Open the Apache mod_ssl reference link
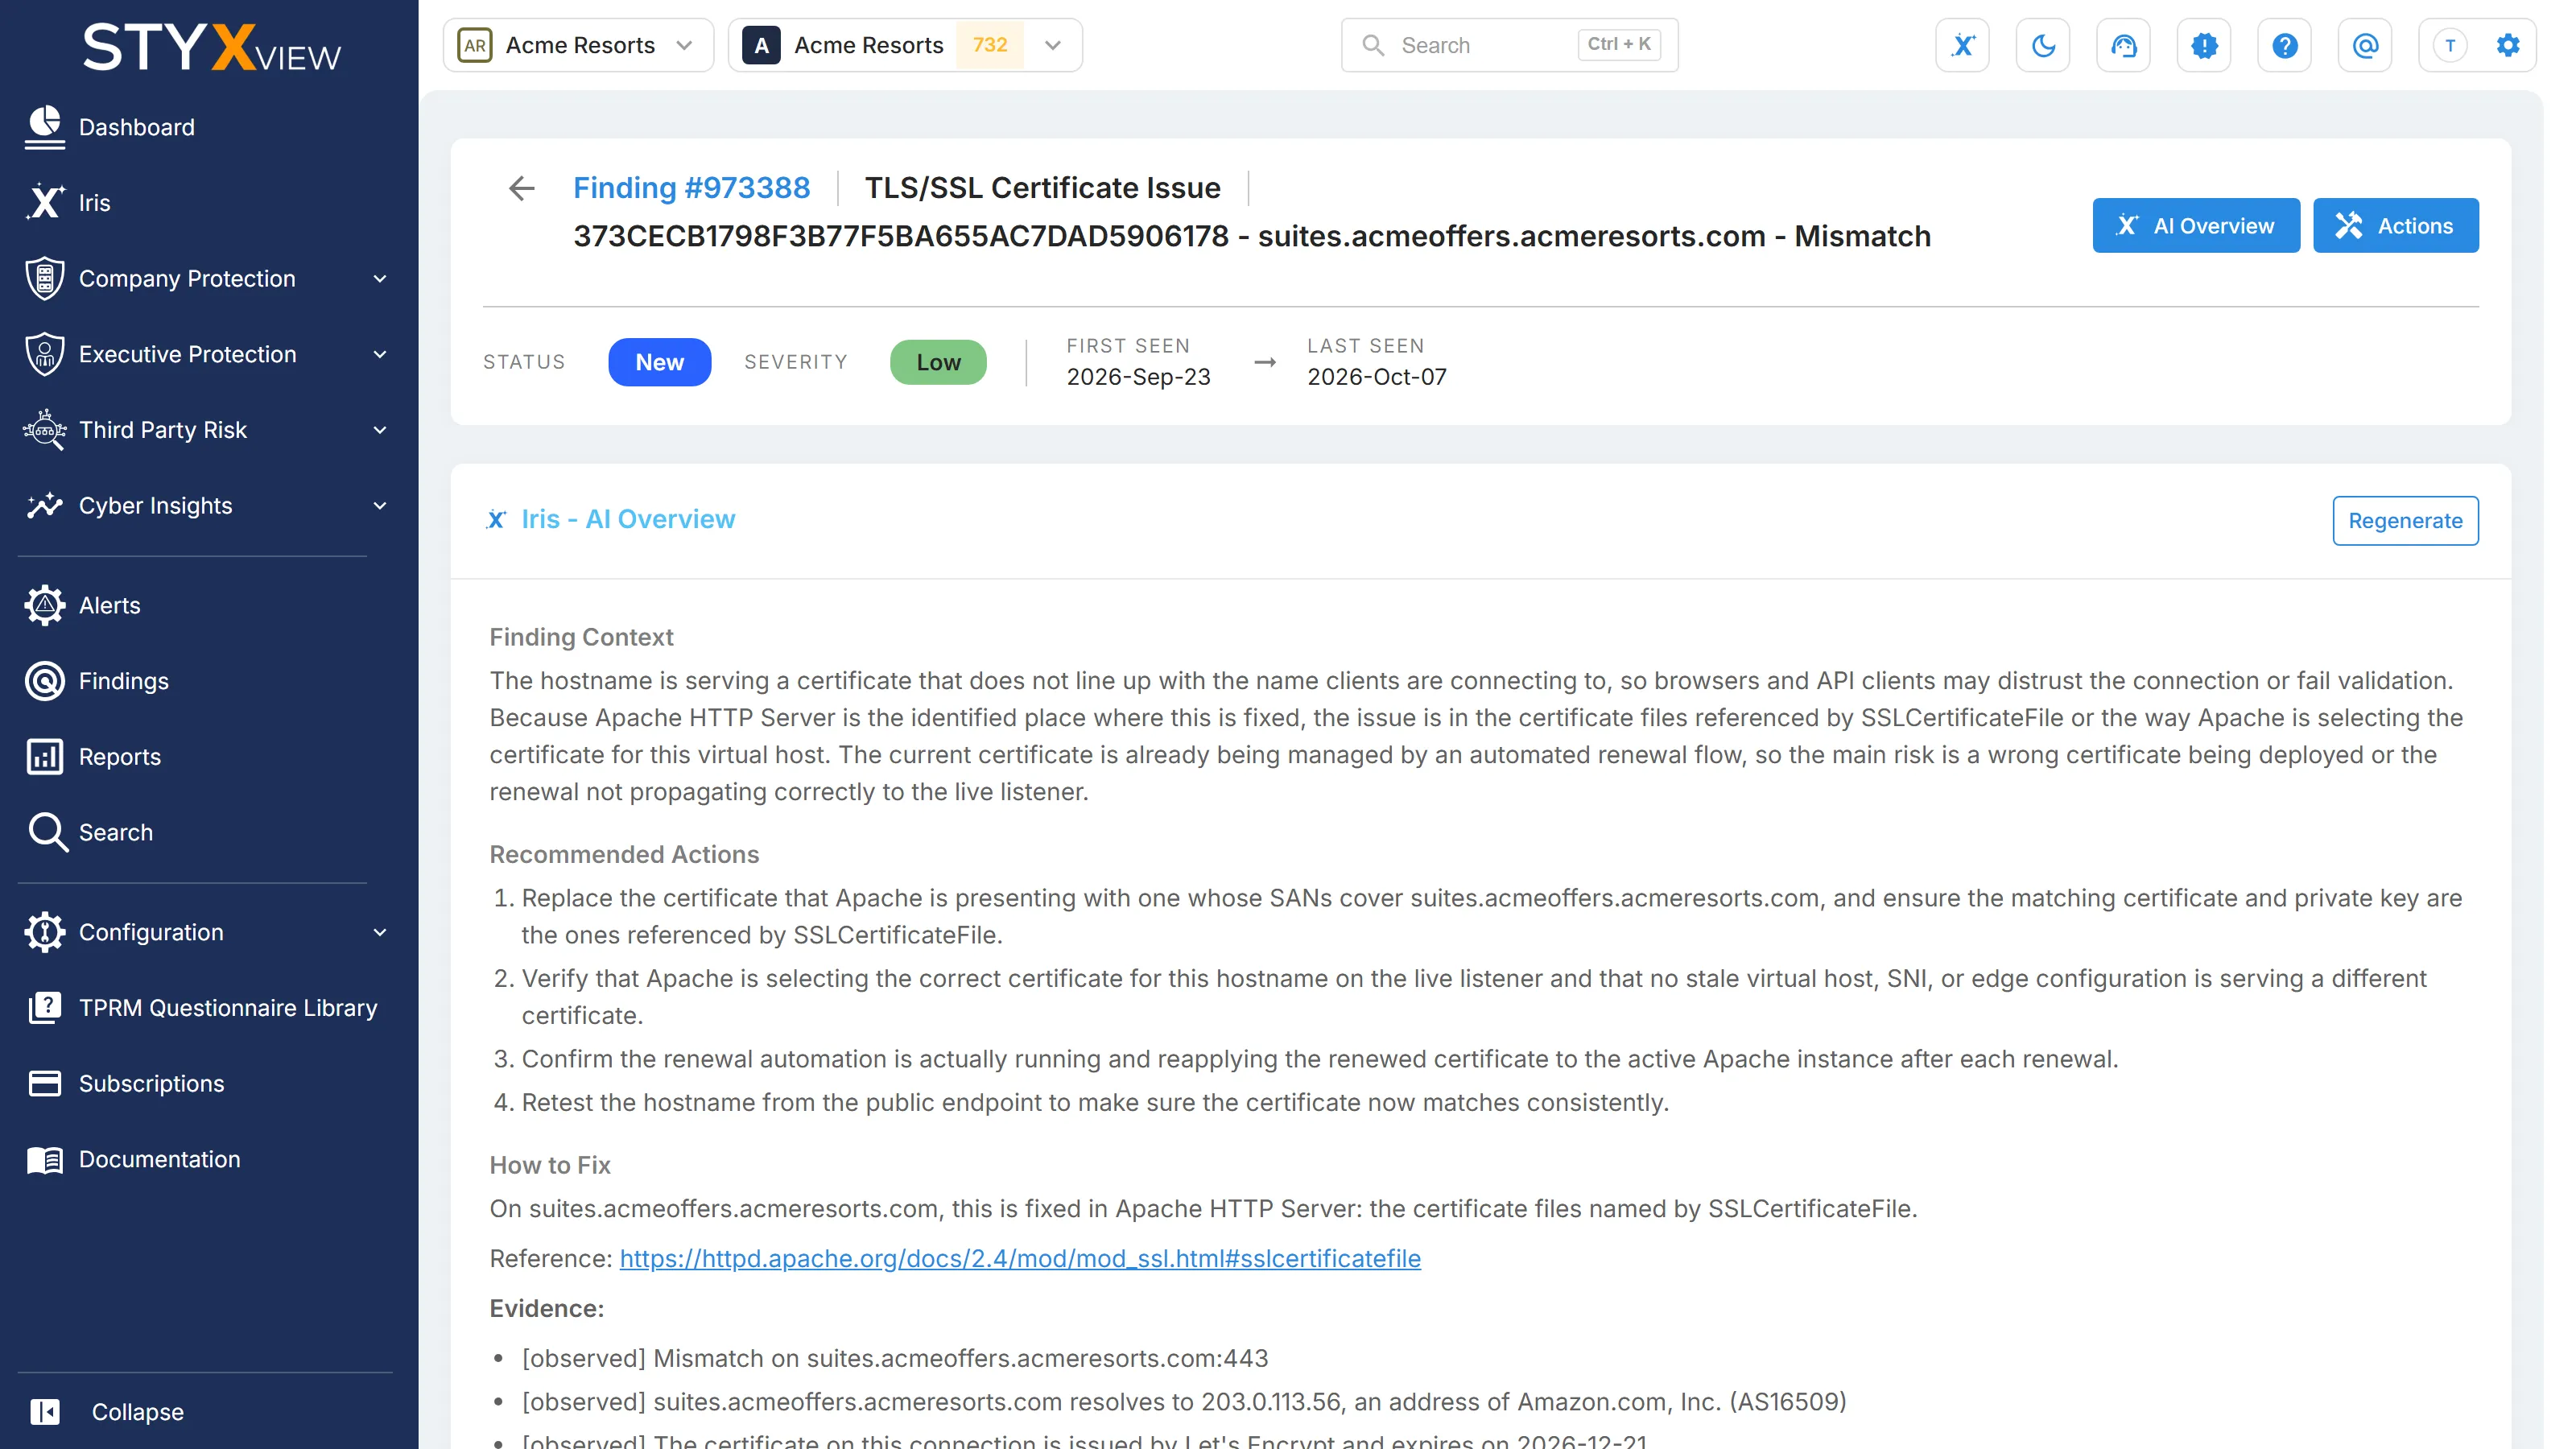This screenshot has width=2576, height=1449. coord(1020,1258)
